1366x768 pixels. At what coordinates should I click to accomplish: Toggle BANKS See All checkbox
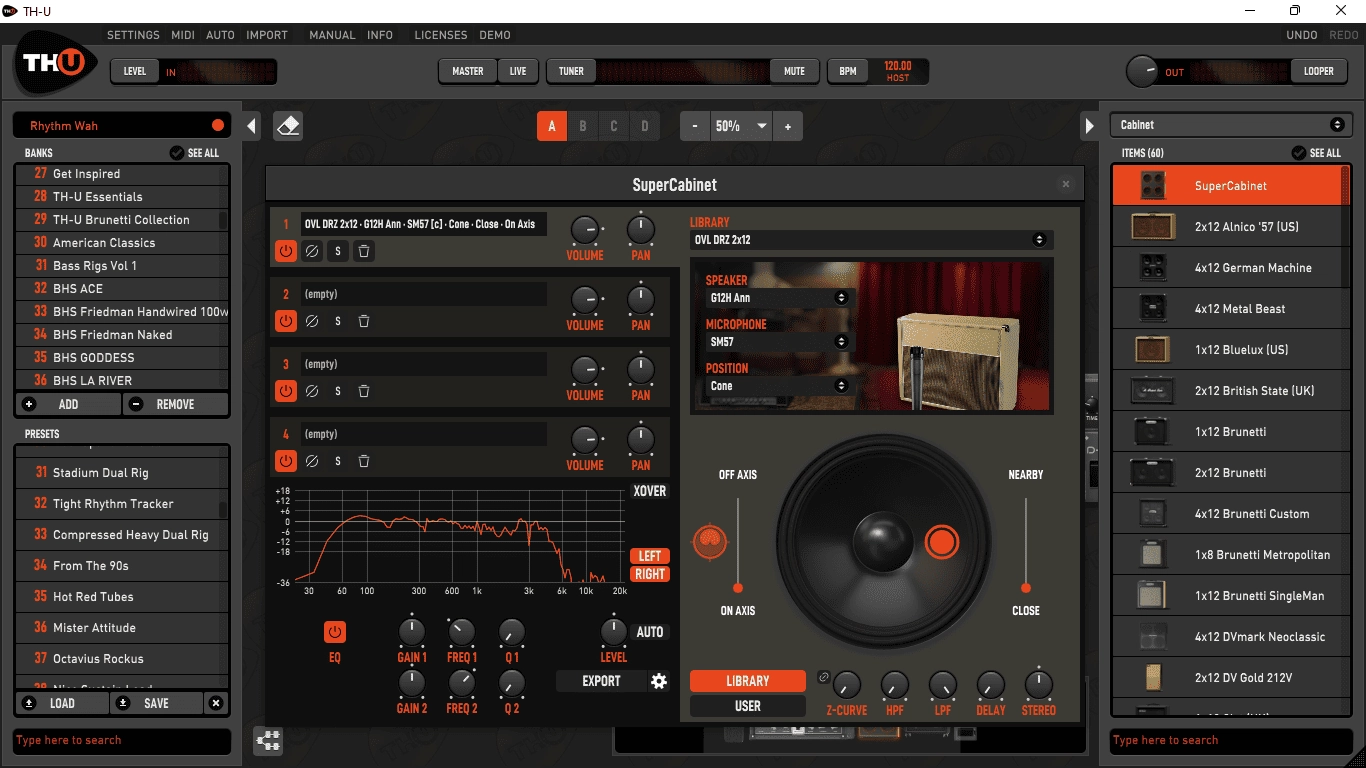177,153
